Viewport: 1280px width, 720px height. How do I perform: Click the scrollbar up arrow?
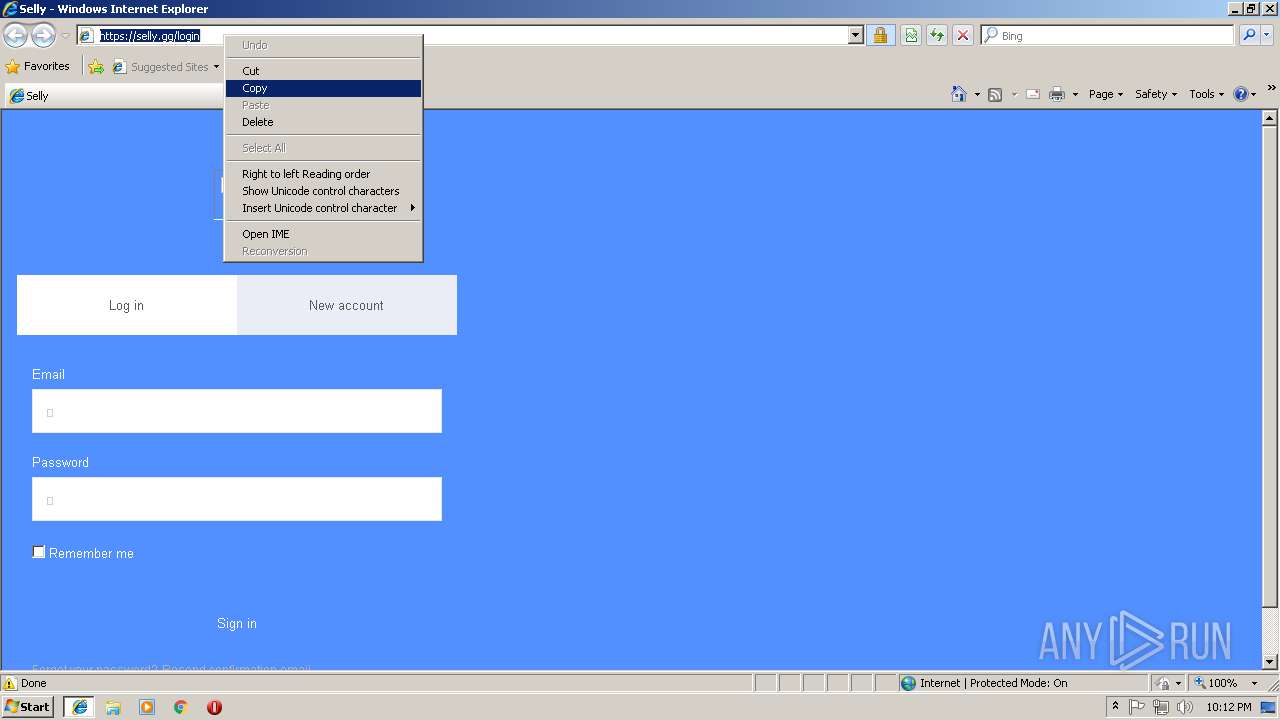point(1270,117)
